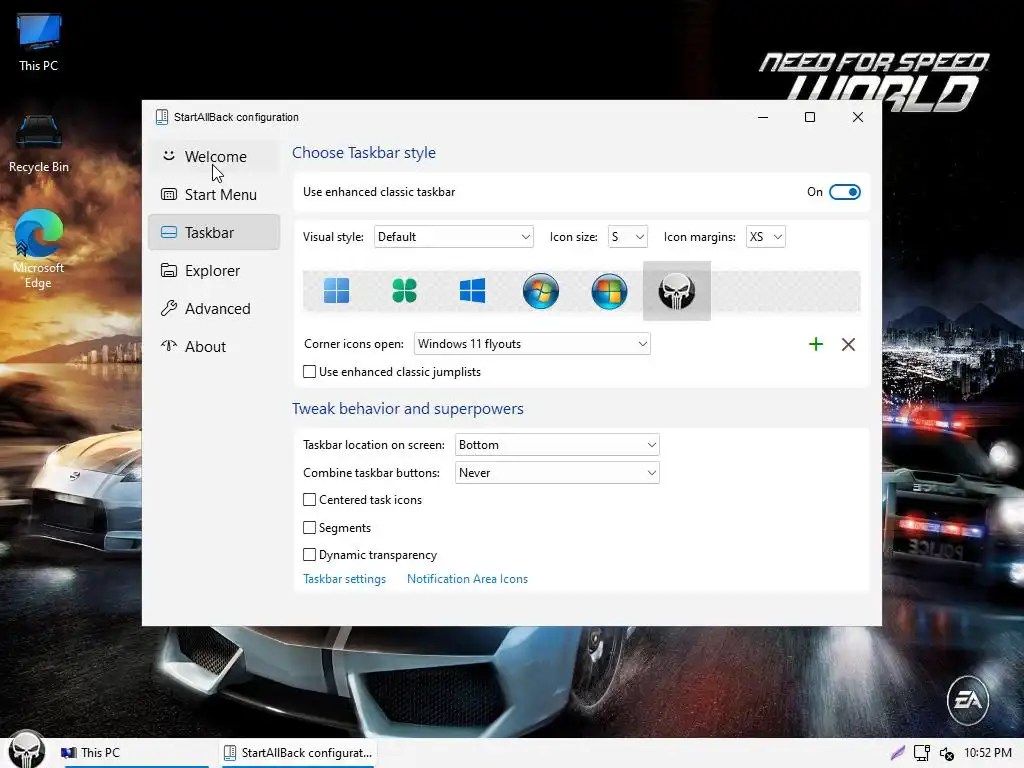Turn on Dynamic transparency checkbox
The height and width of the screenshot is (768, 1024).
(310, 554)
